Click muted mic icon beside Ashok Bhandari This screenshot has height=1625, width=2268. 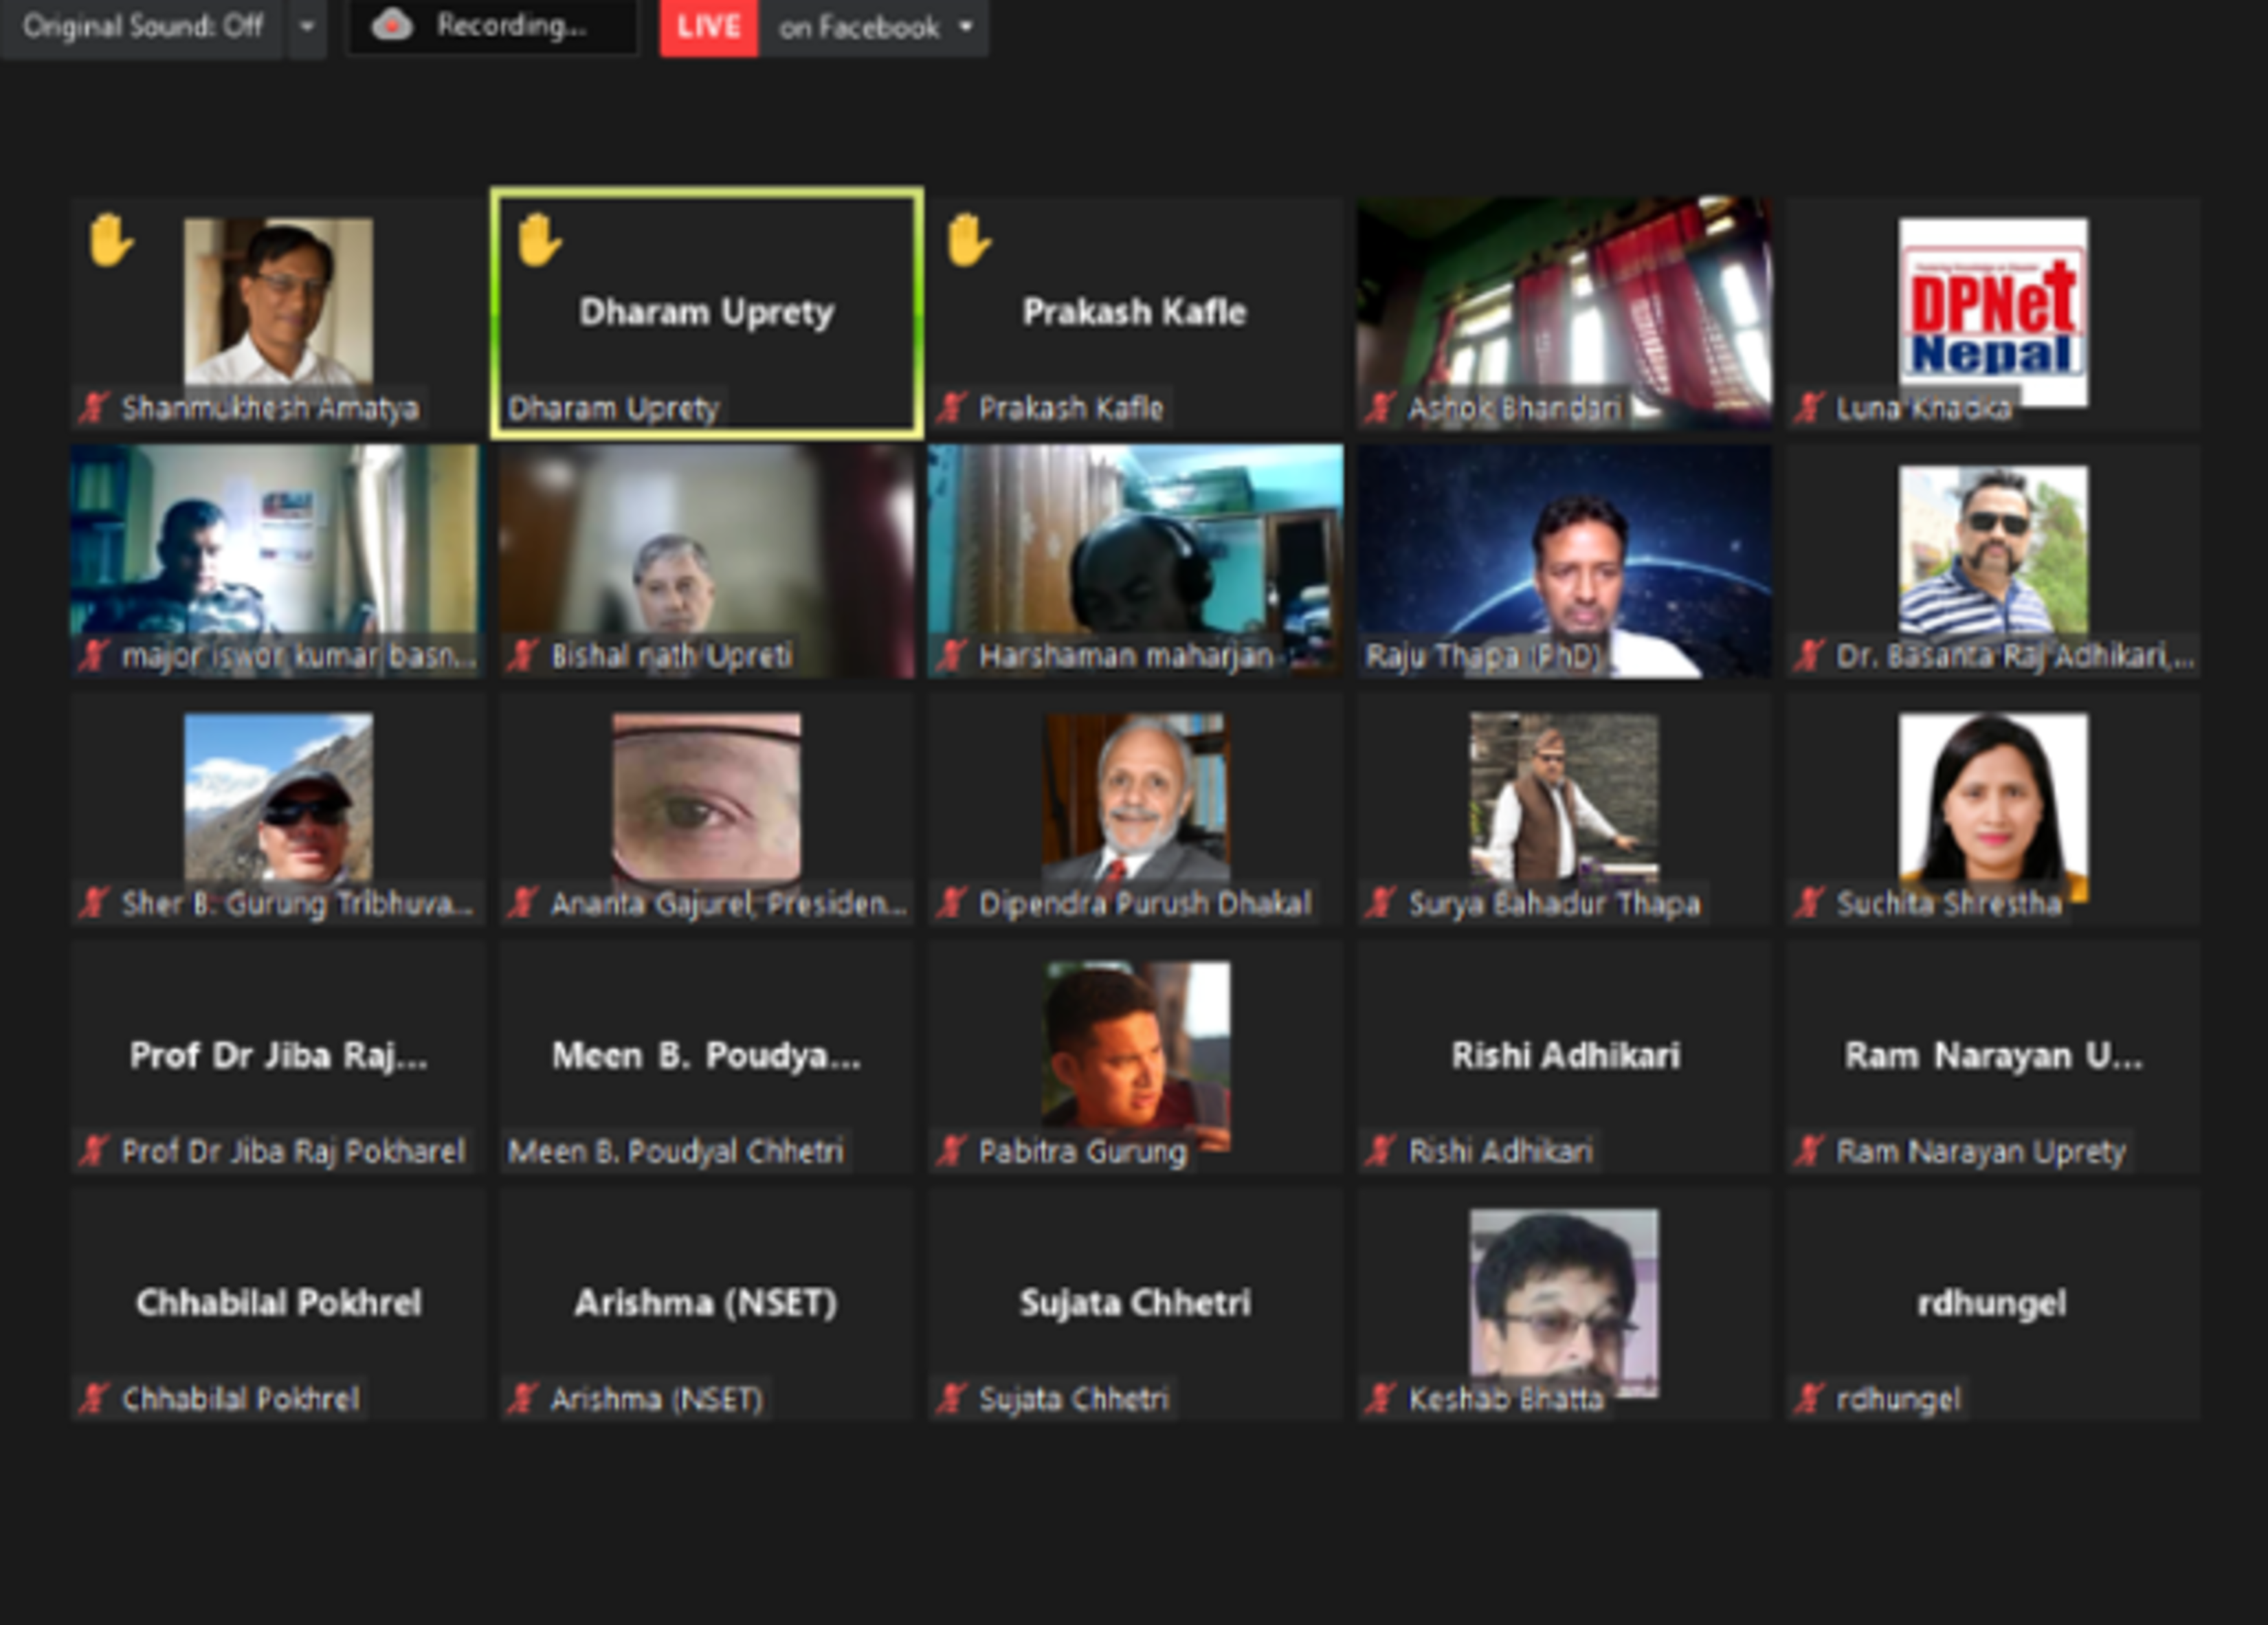coord(1380,407)
